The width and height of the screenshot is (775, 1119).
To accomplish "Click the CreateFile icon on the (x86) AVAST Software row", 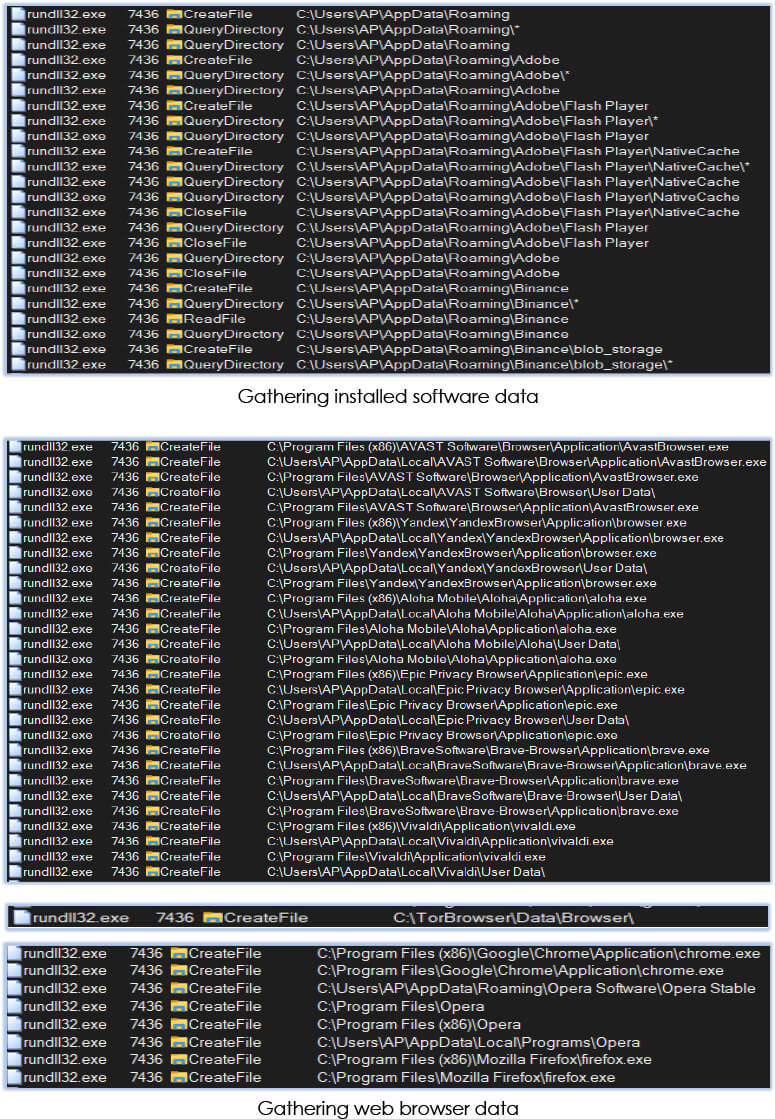I will point(152,447).
